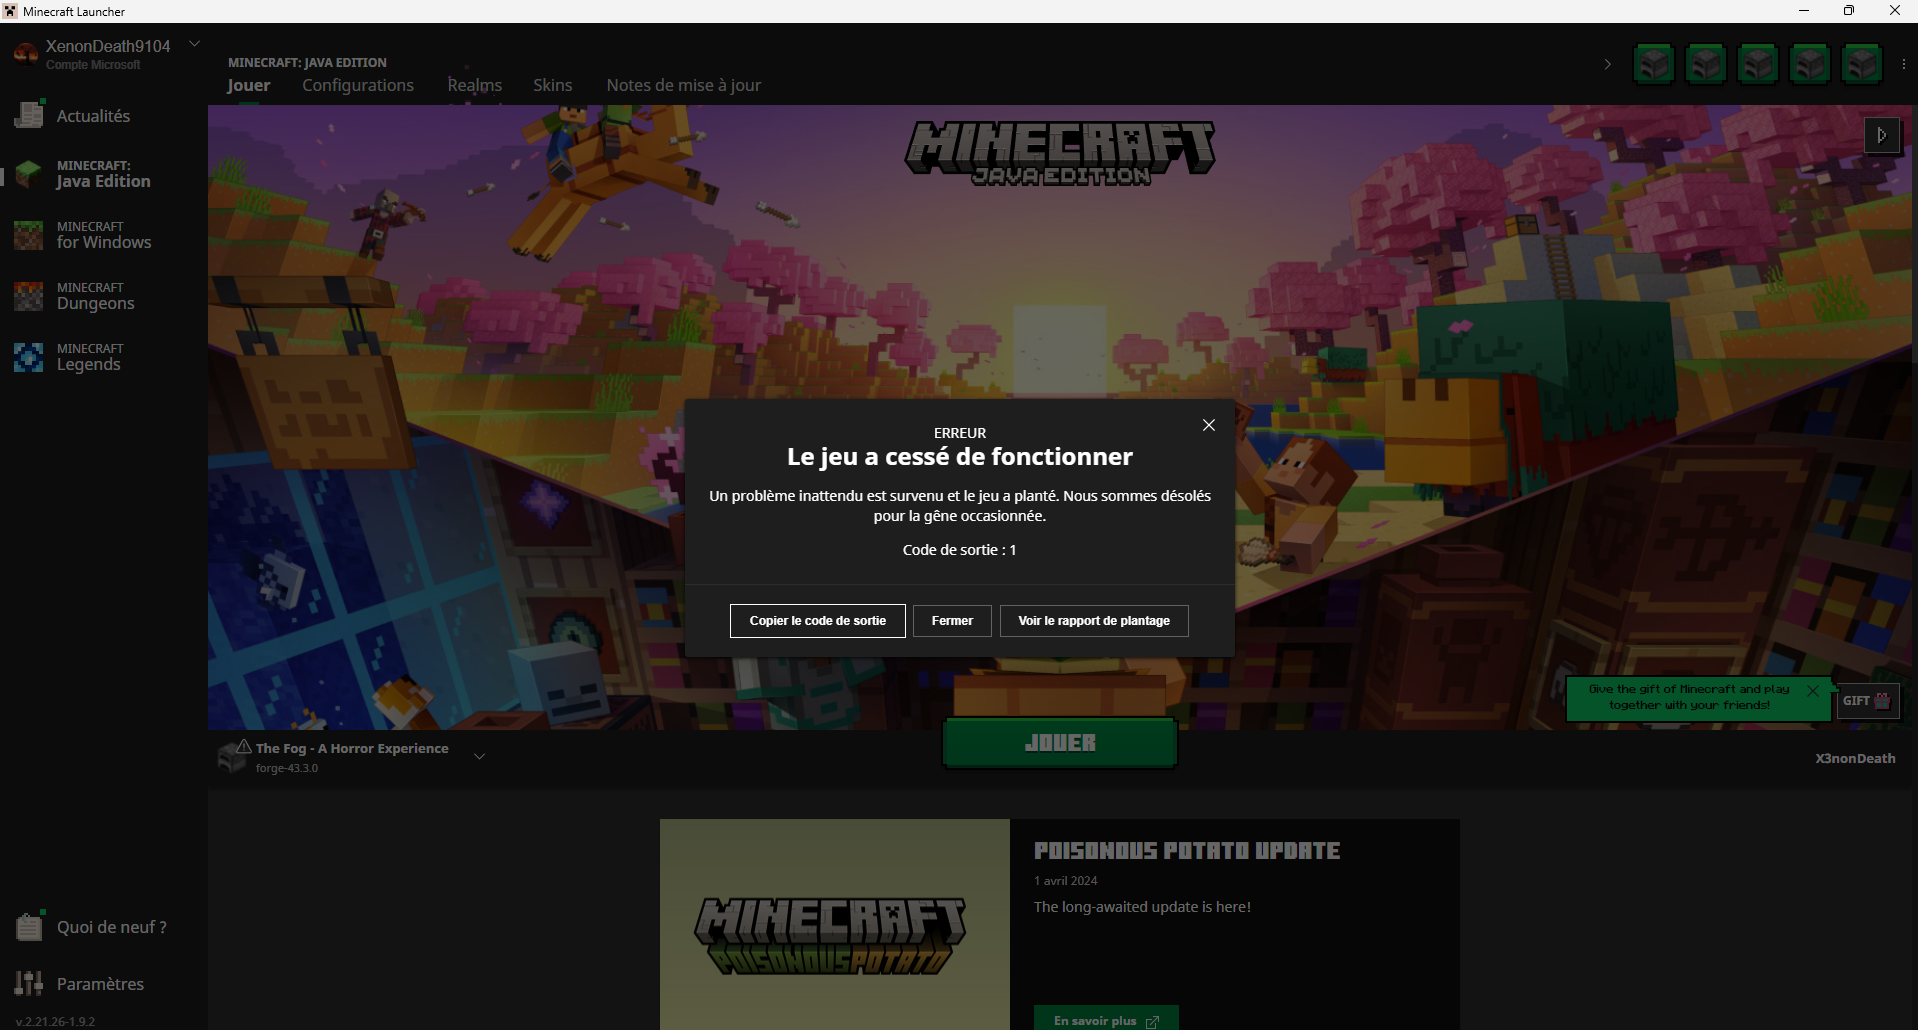Click the green JOUER play button

tap(1060, 743)
